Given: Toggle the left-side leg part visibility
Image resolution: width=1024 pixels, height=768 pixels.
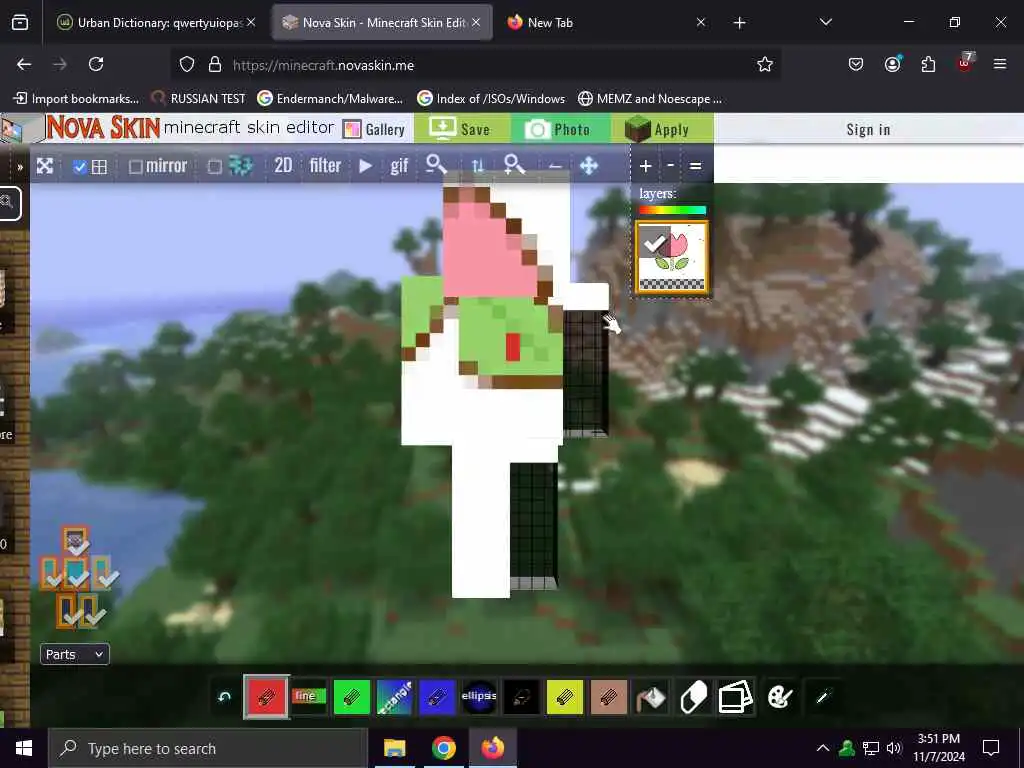Looking at the screenshot, I should (67, 610).
